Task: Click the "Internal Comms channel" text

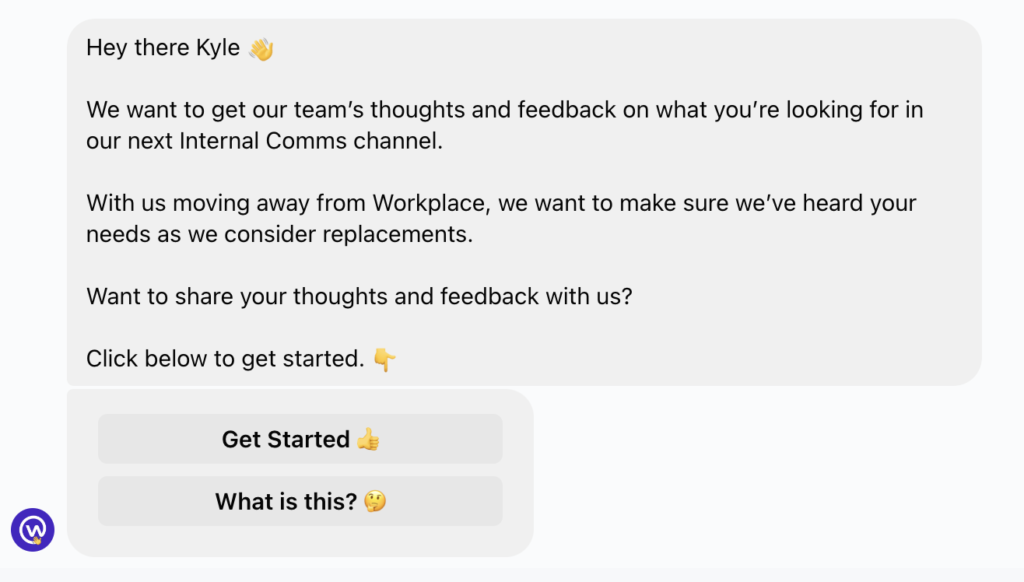Action: tap(310, 141)
